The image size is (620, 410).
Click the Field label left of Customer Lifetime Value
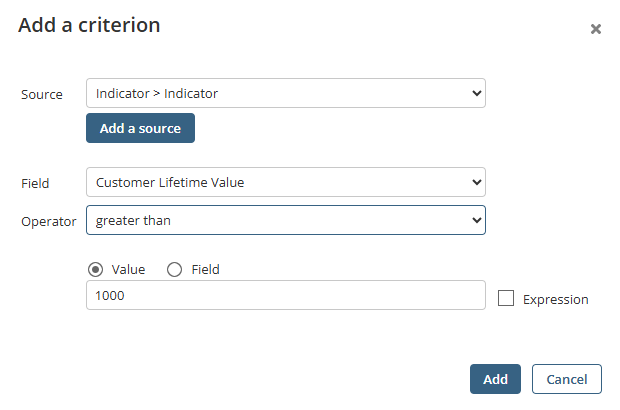(35, 183)
